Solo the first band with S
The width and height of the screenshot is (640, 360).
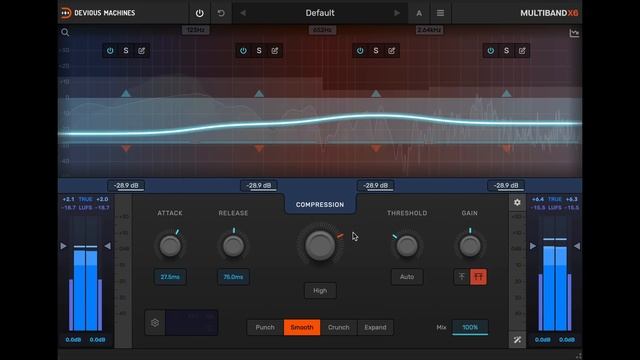126,51
